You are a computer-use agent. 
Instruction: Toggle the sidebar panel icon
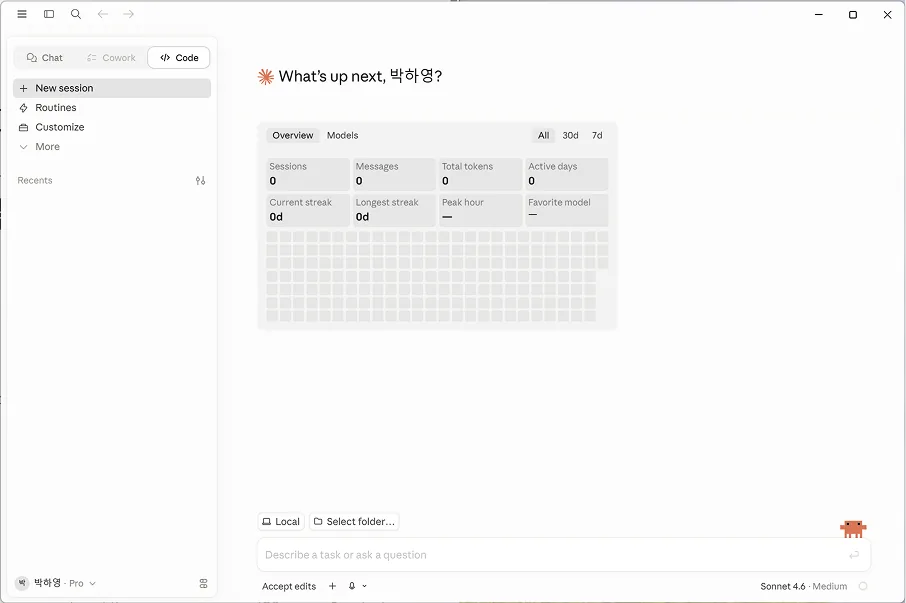(x=49, y=14)
